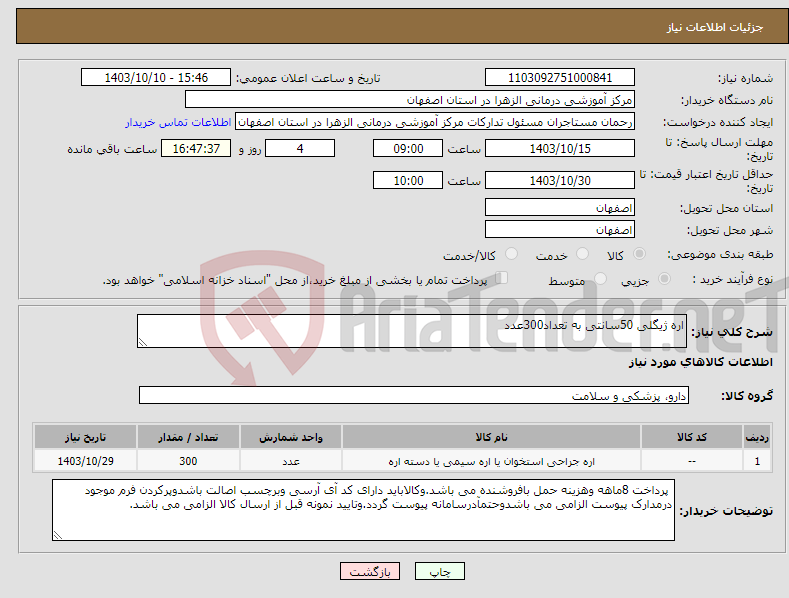Viewport: 789px width, 598px height.
Task: Click the buyer organization name field
Action: click(x=410, y=100)
